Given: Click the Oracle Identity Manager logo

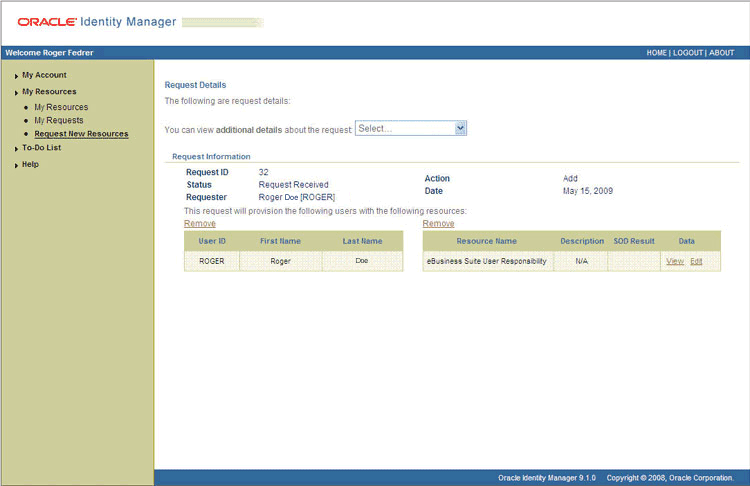Looking at the screenshot, I should 97,22.
